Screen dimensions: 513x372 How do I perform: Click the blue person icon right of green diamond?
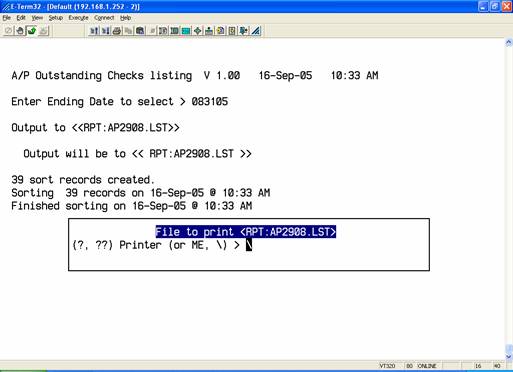click(209, 31)
